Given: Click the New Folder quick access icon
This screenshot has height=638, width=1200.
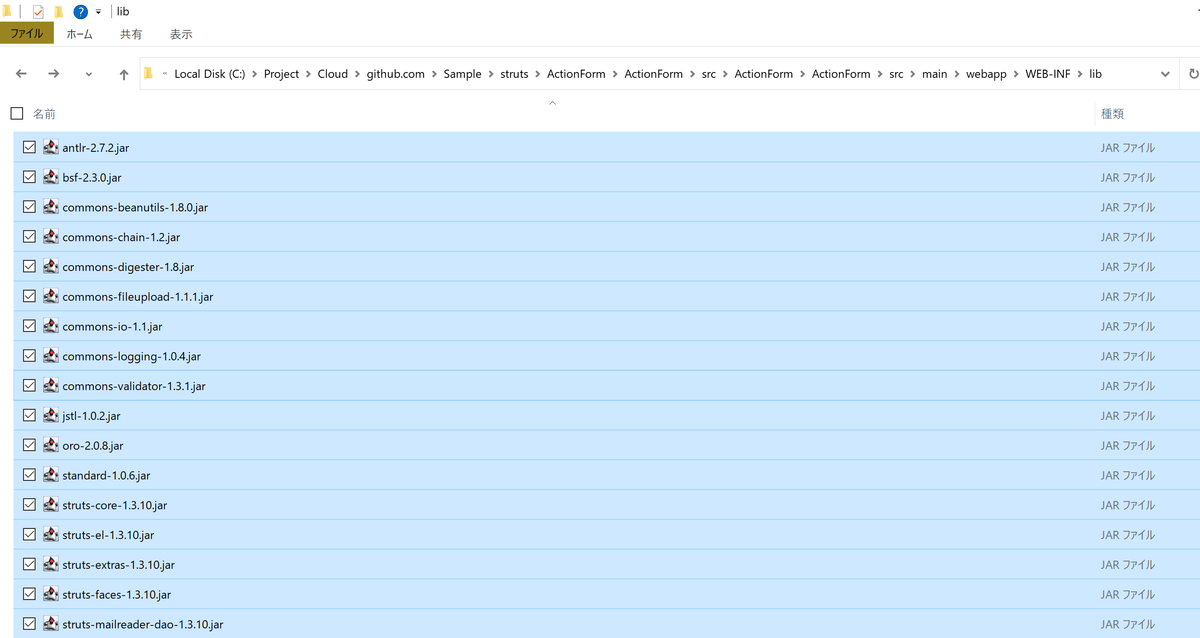Looking at the screenshot, I should [x=59, y=12].
